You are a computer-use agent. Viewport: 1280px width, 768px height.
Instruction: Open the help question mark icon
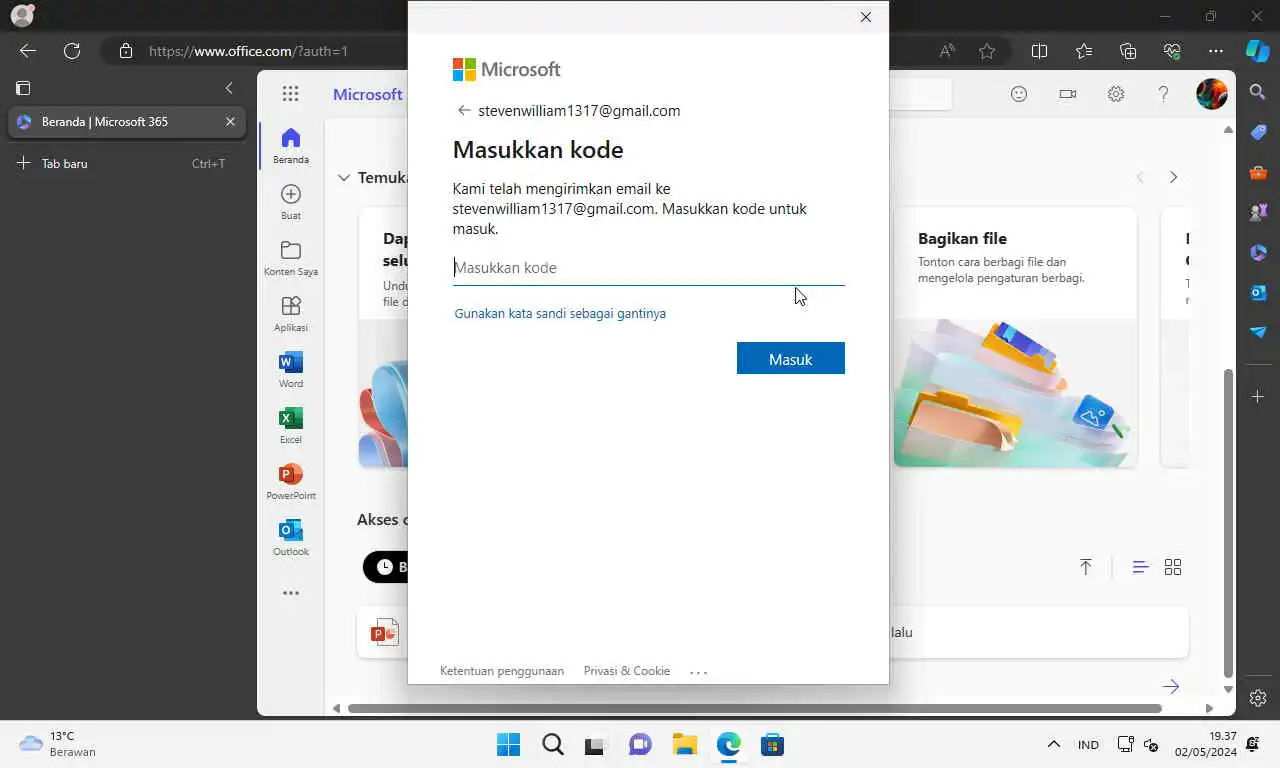[x=1163, y=94]
